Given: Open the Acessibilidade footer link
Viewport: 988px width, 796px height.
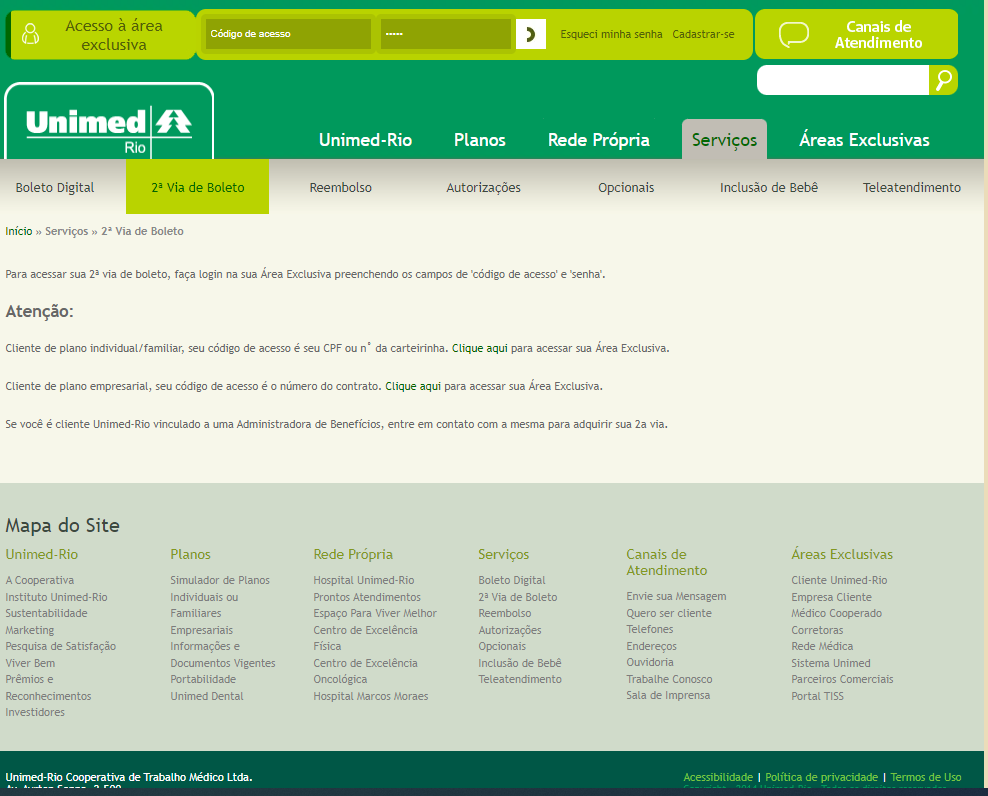Looking at the screenshot, I should pyautogui.click(x=718, y=777).
